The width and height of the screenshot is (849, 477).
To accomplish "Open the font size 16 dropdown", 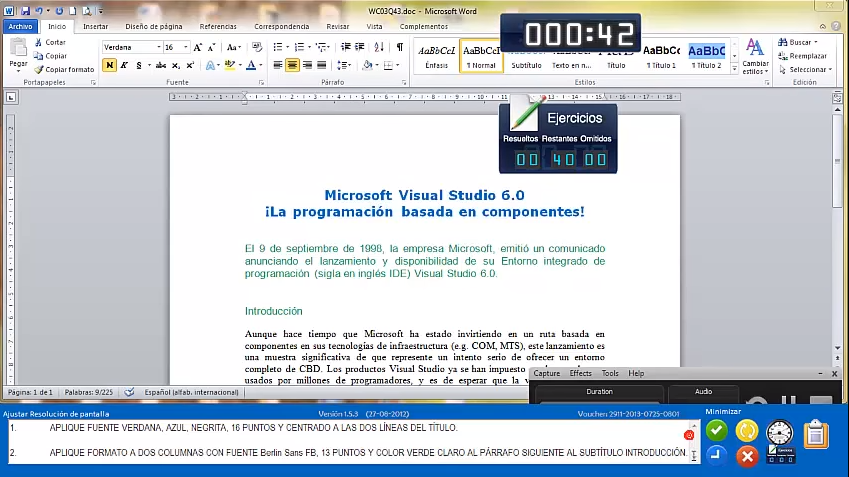I will 186,48.
